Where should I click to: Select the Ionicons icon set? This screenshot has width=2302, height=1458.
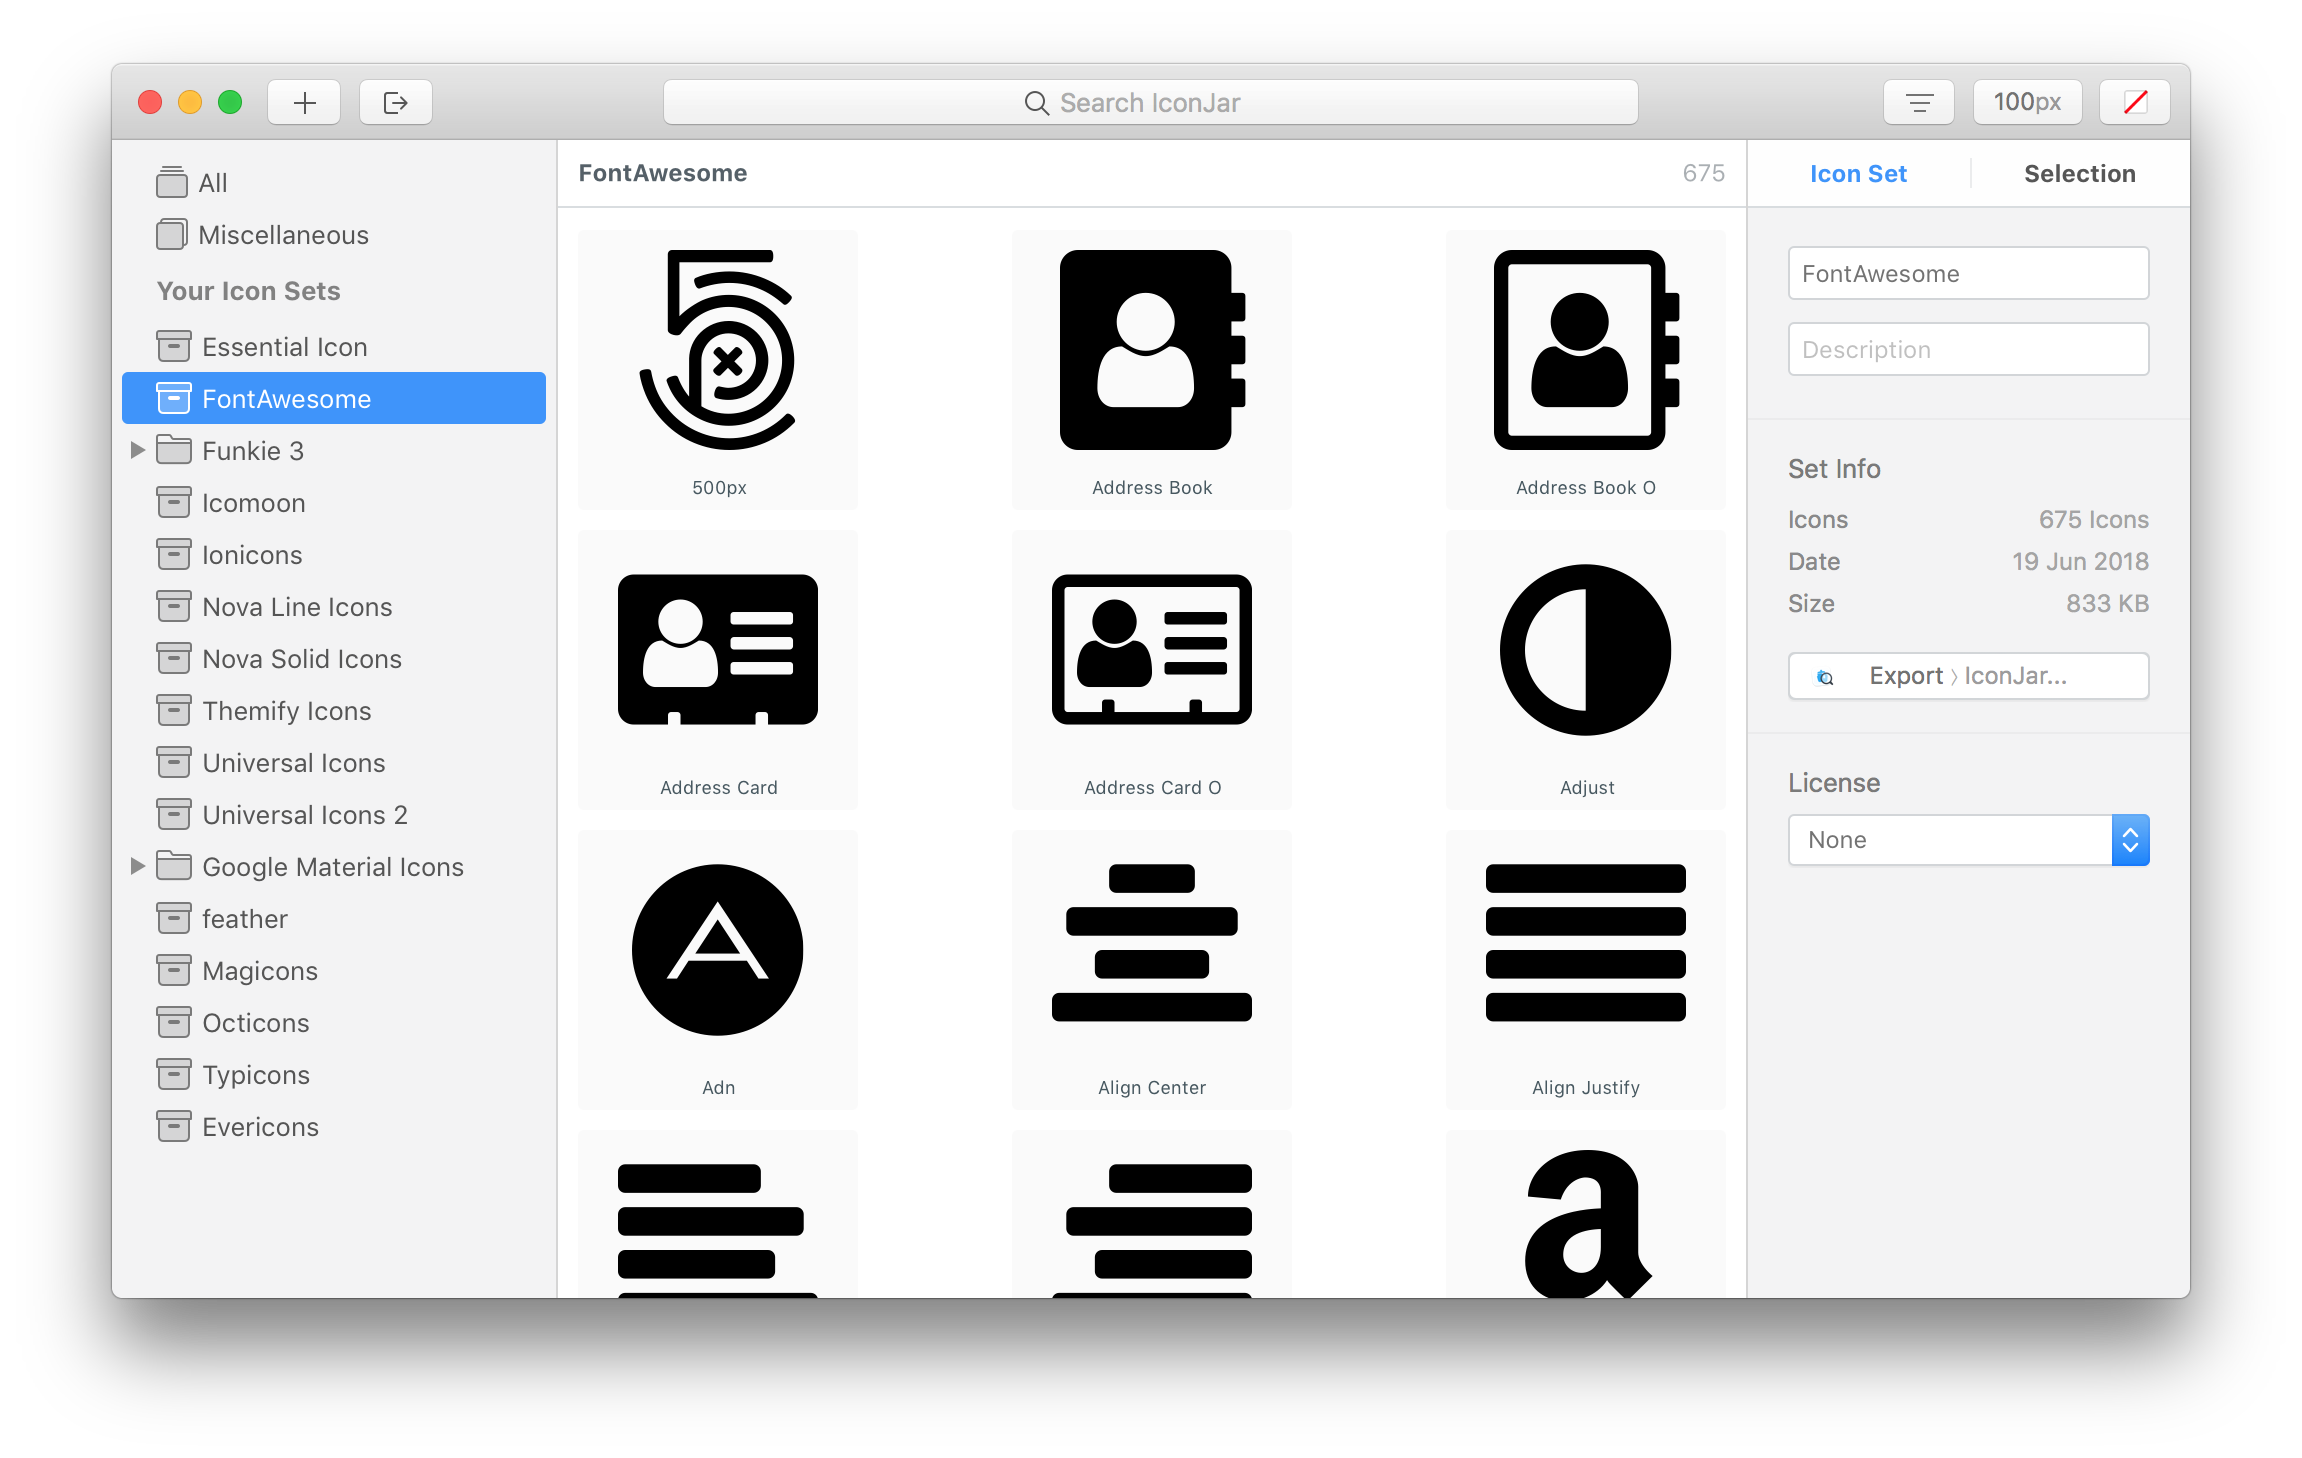(x=334, y=555)
